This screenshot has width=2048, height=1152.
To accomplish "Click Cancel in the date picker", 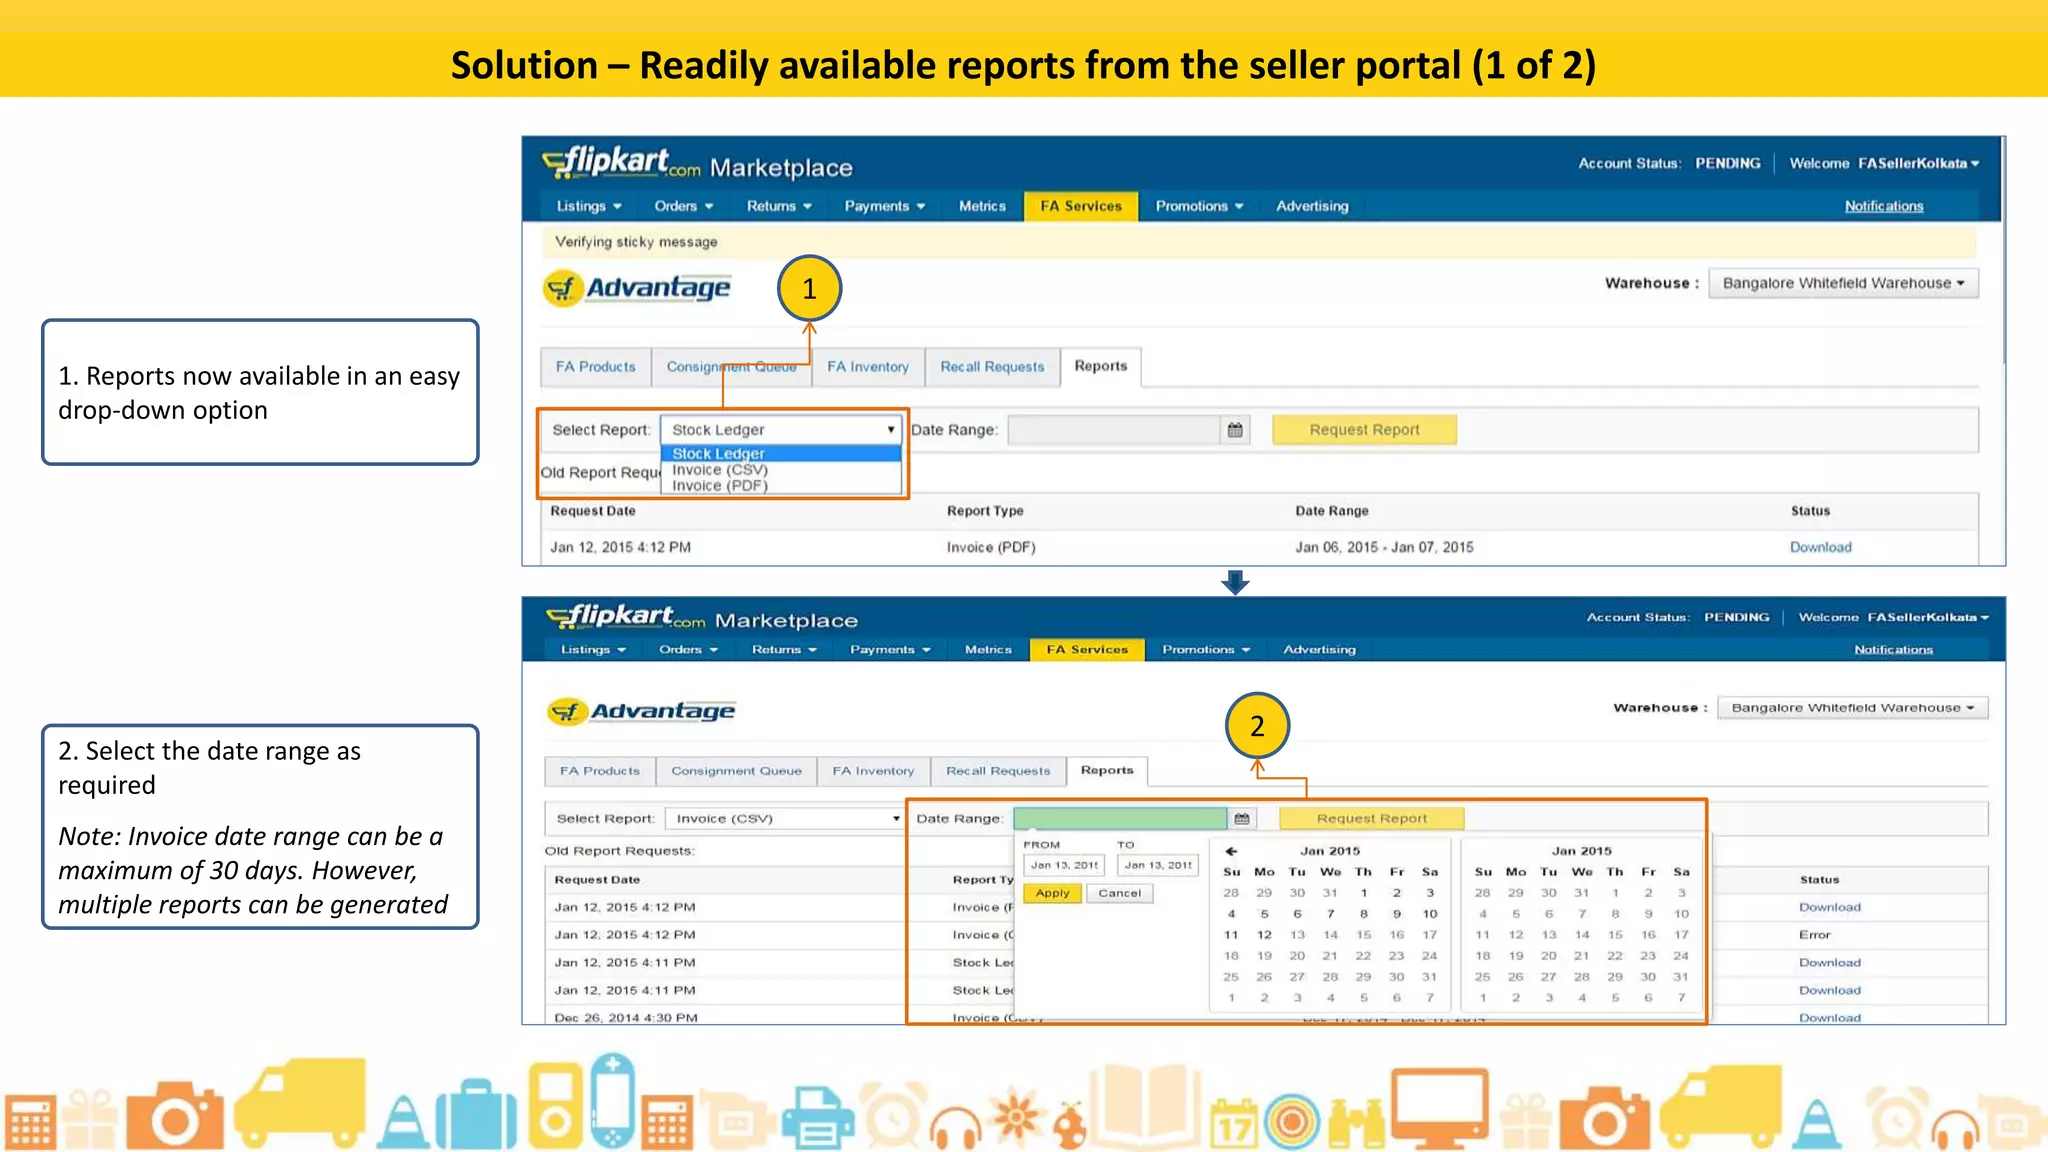I will [x=1119, y=893].
